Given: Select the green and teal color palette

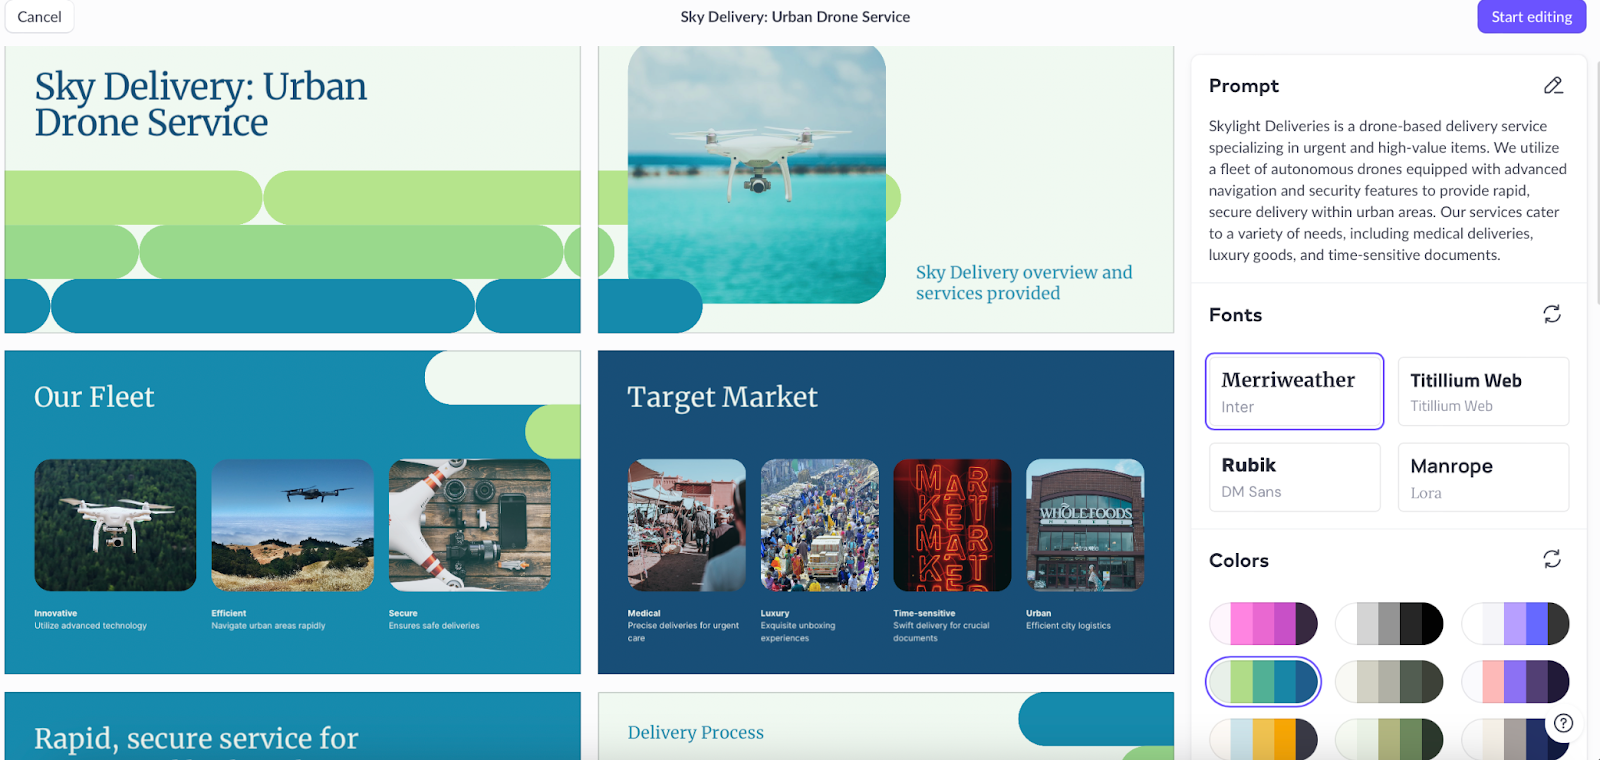Looking at the screenshot, I should click(x=1263, y=682).
